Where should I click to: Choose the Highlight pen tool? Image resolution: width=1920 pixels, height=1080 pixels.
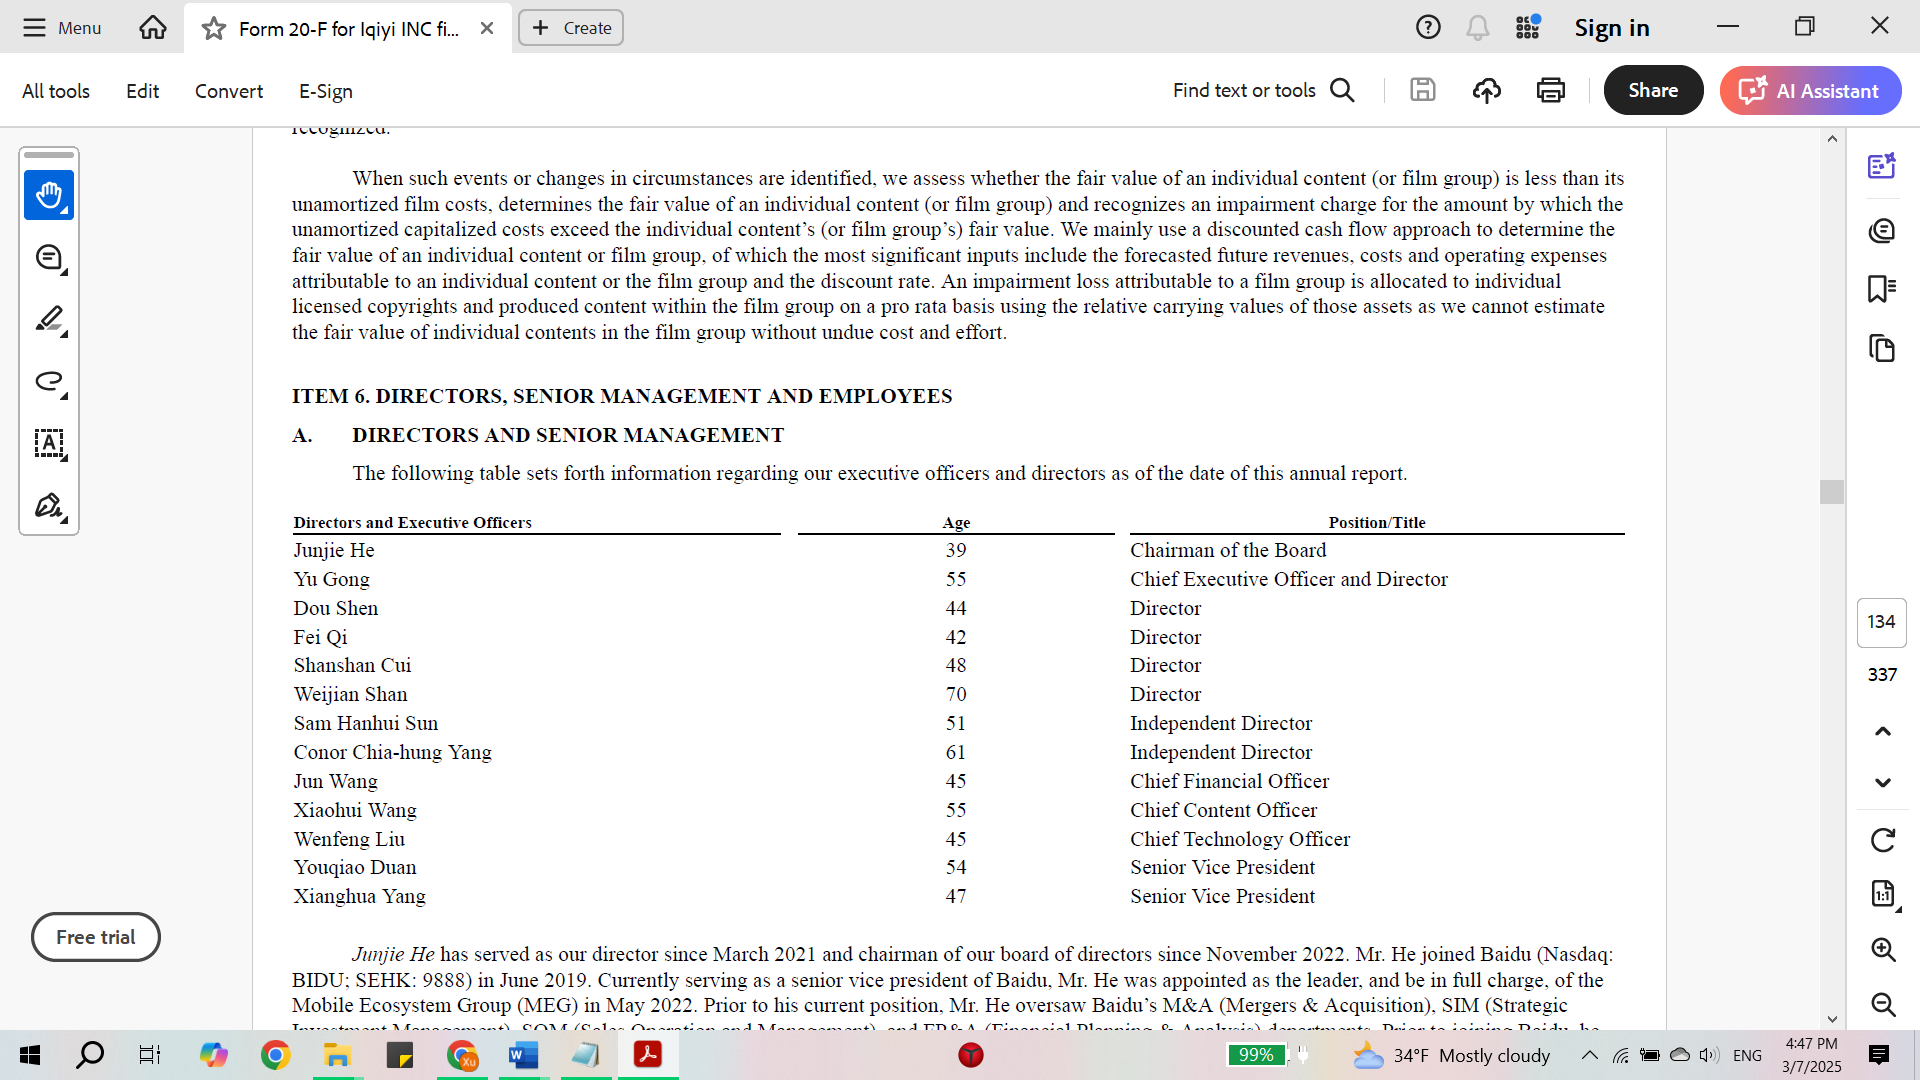pyautogui.click(x=49, y=320)
